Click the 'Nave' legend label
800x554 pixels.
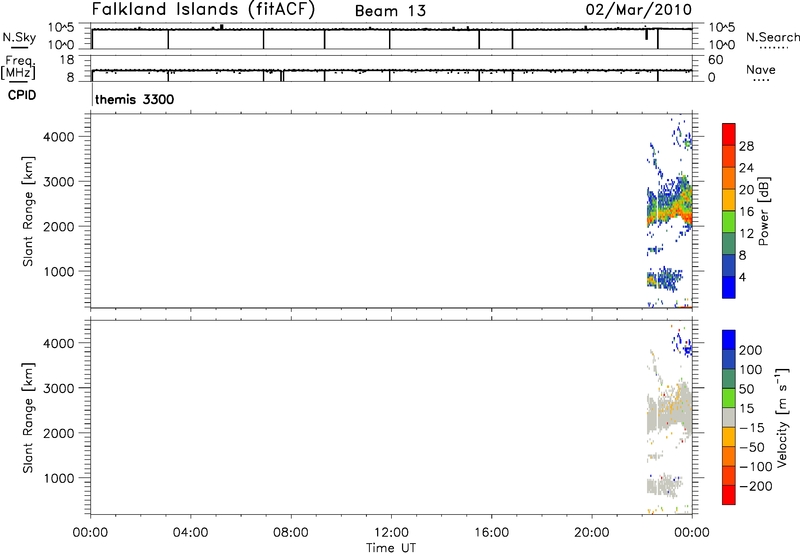pyautogui.click(x=761, y=69)
